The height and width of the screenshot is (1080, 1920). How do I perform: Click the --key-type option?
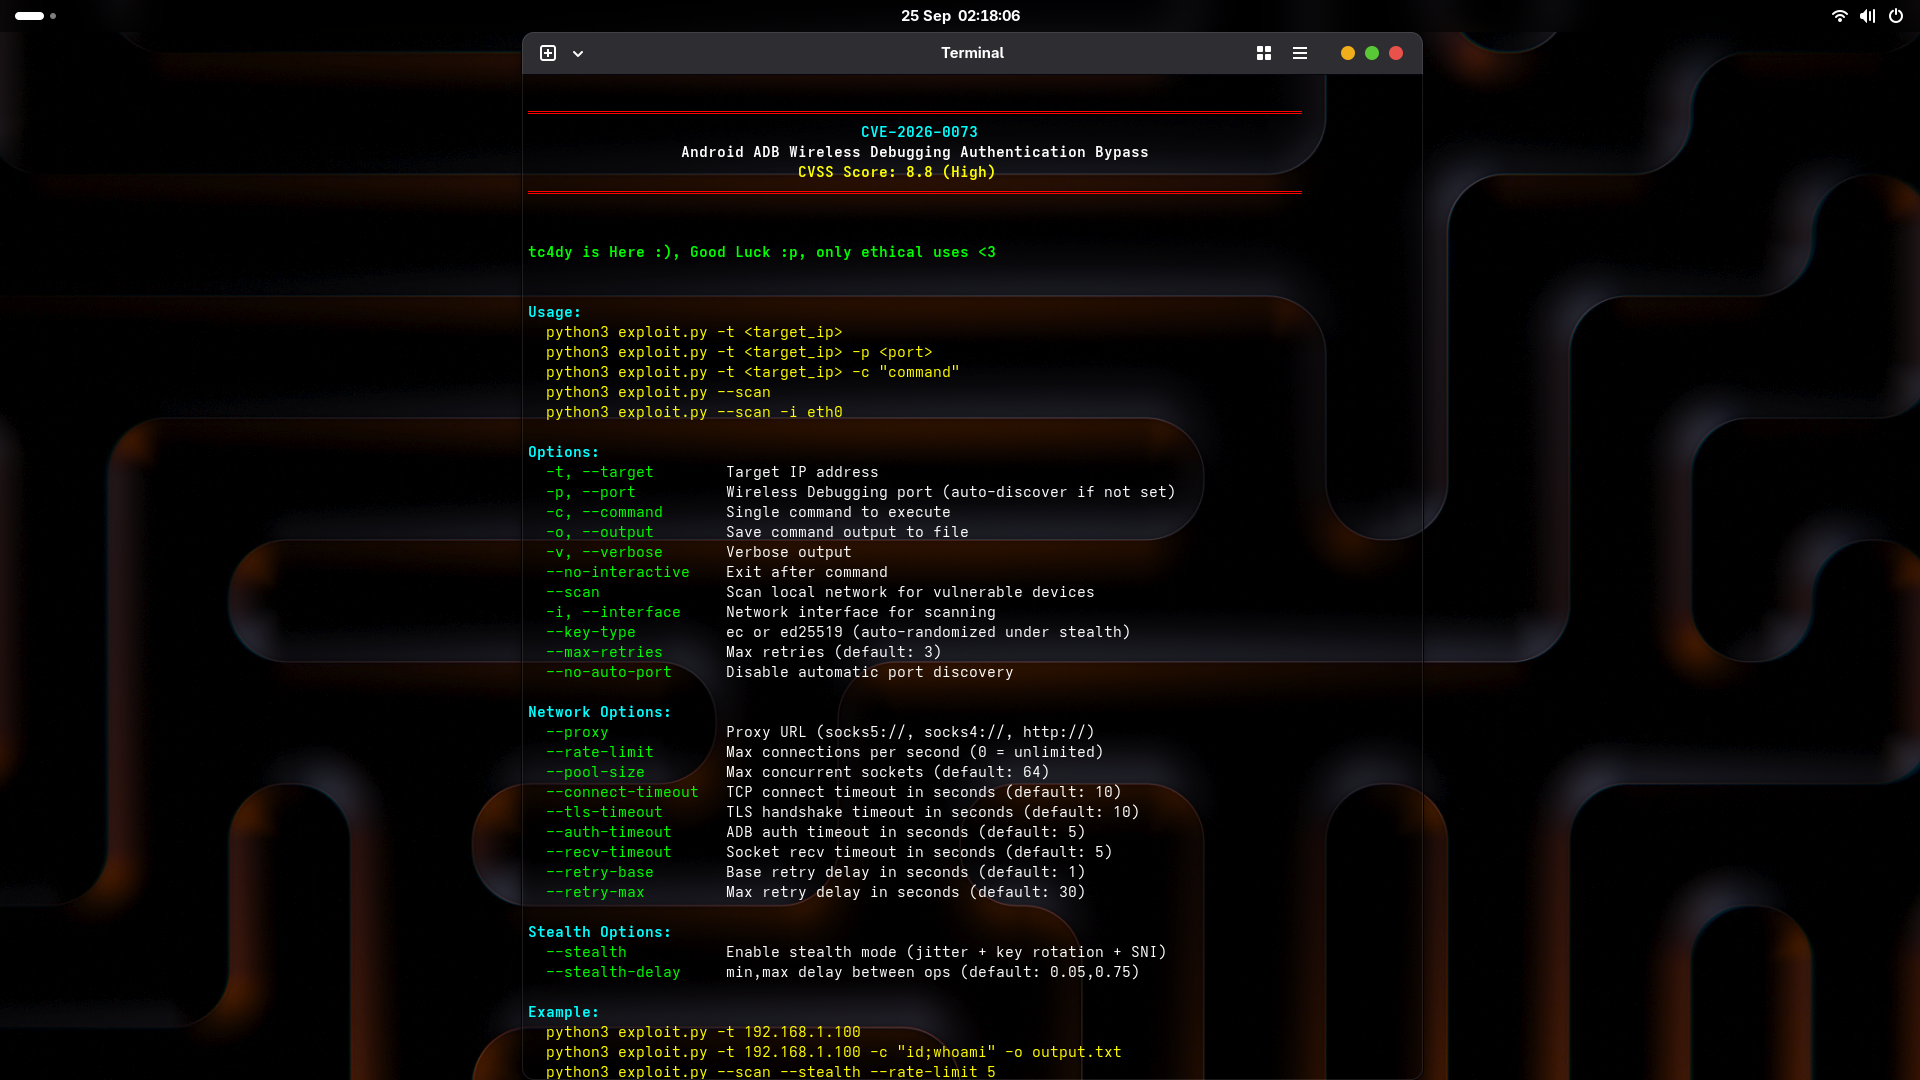[x=590, y=632]
